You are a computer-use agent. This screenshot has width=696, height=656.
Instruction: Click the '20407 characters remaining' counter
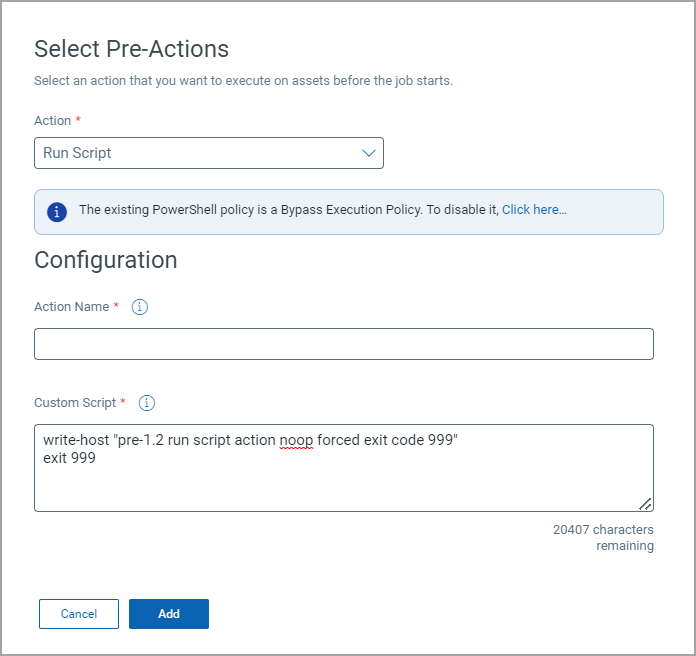(x=603, y=537)
